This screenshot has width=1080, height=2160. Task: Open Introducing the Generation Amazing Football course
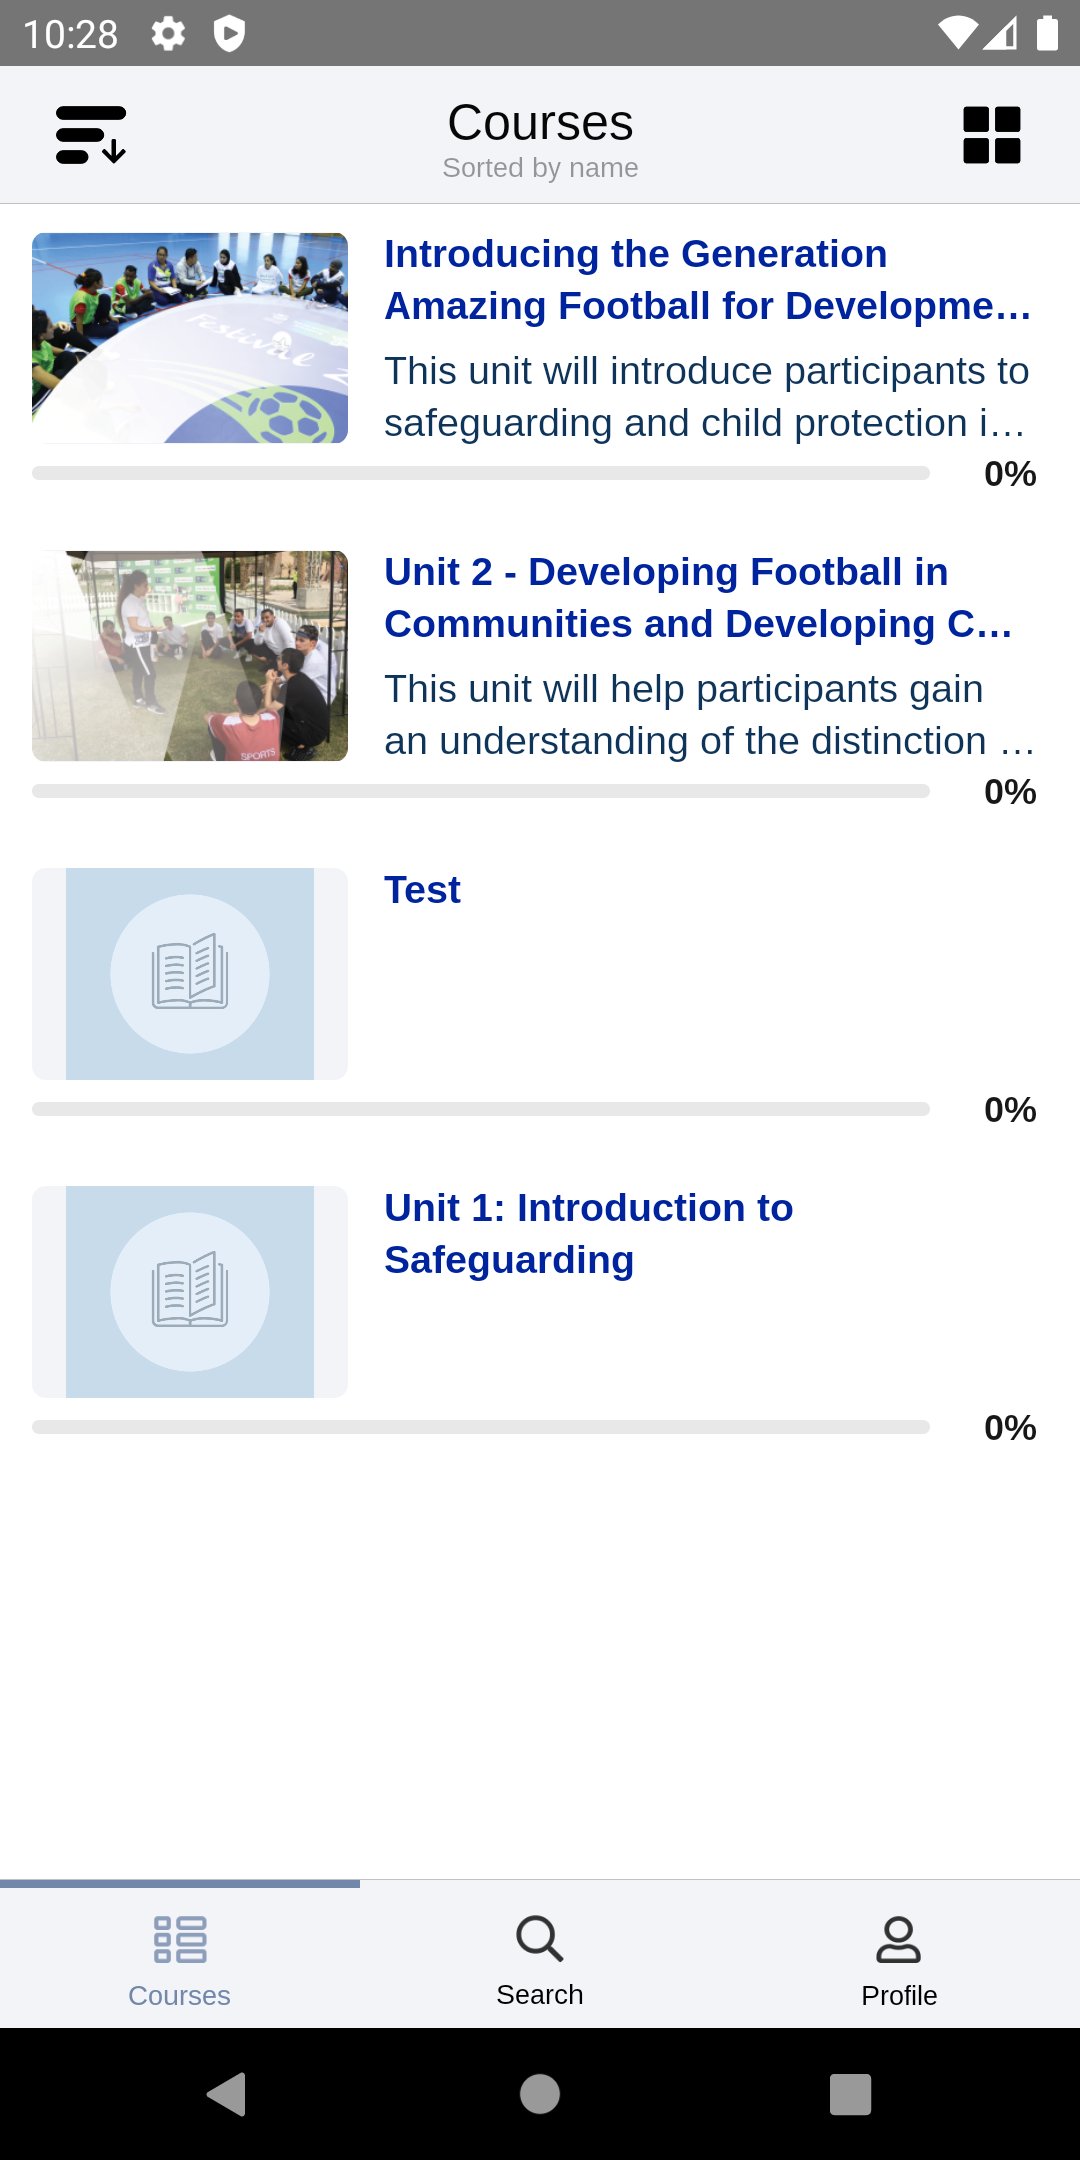(x=707, y=280)
